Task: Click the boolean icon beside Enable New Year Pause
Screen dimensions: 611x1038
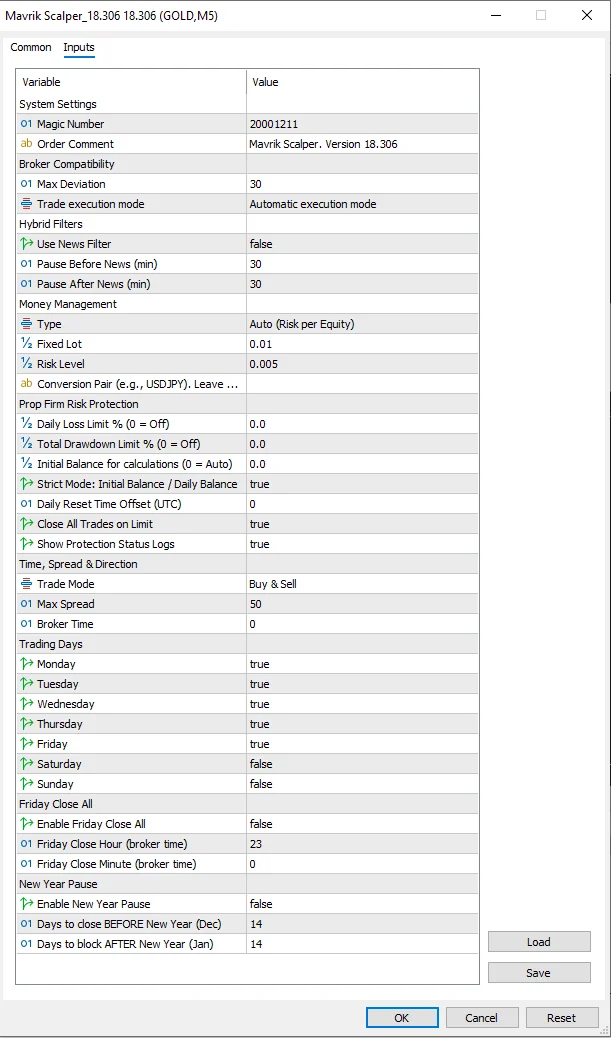Action: [26, 904]
